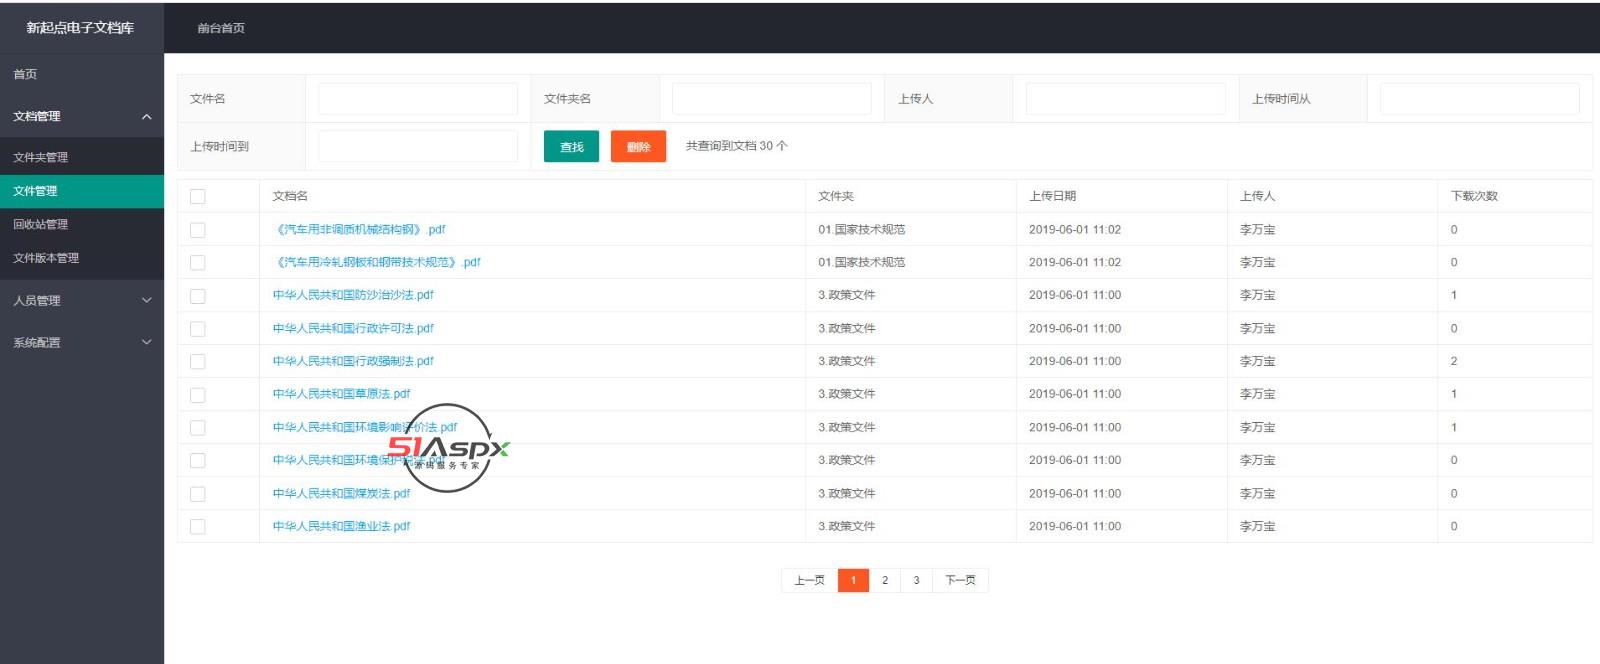
Task: Focus the 上传人 input field
Action: pyautogui.click(x=1126, y=99)
